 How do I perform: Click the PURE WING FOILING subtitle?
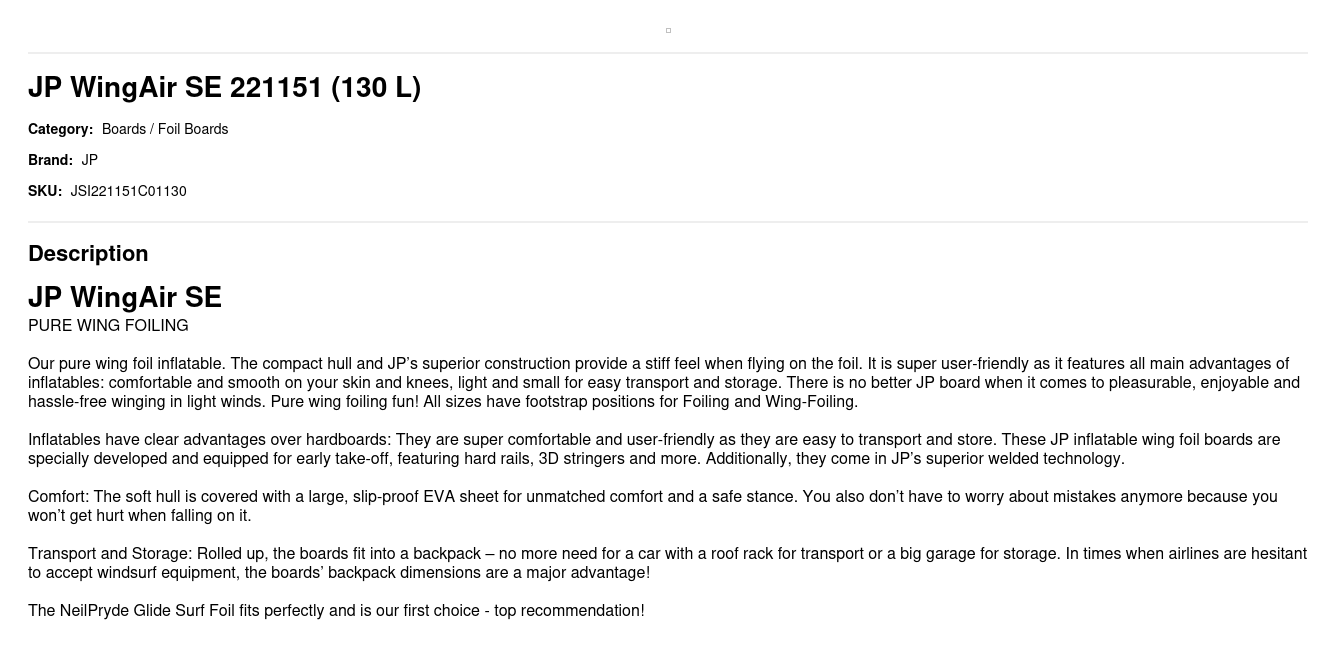click(108, 325)
